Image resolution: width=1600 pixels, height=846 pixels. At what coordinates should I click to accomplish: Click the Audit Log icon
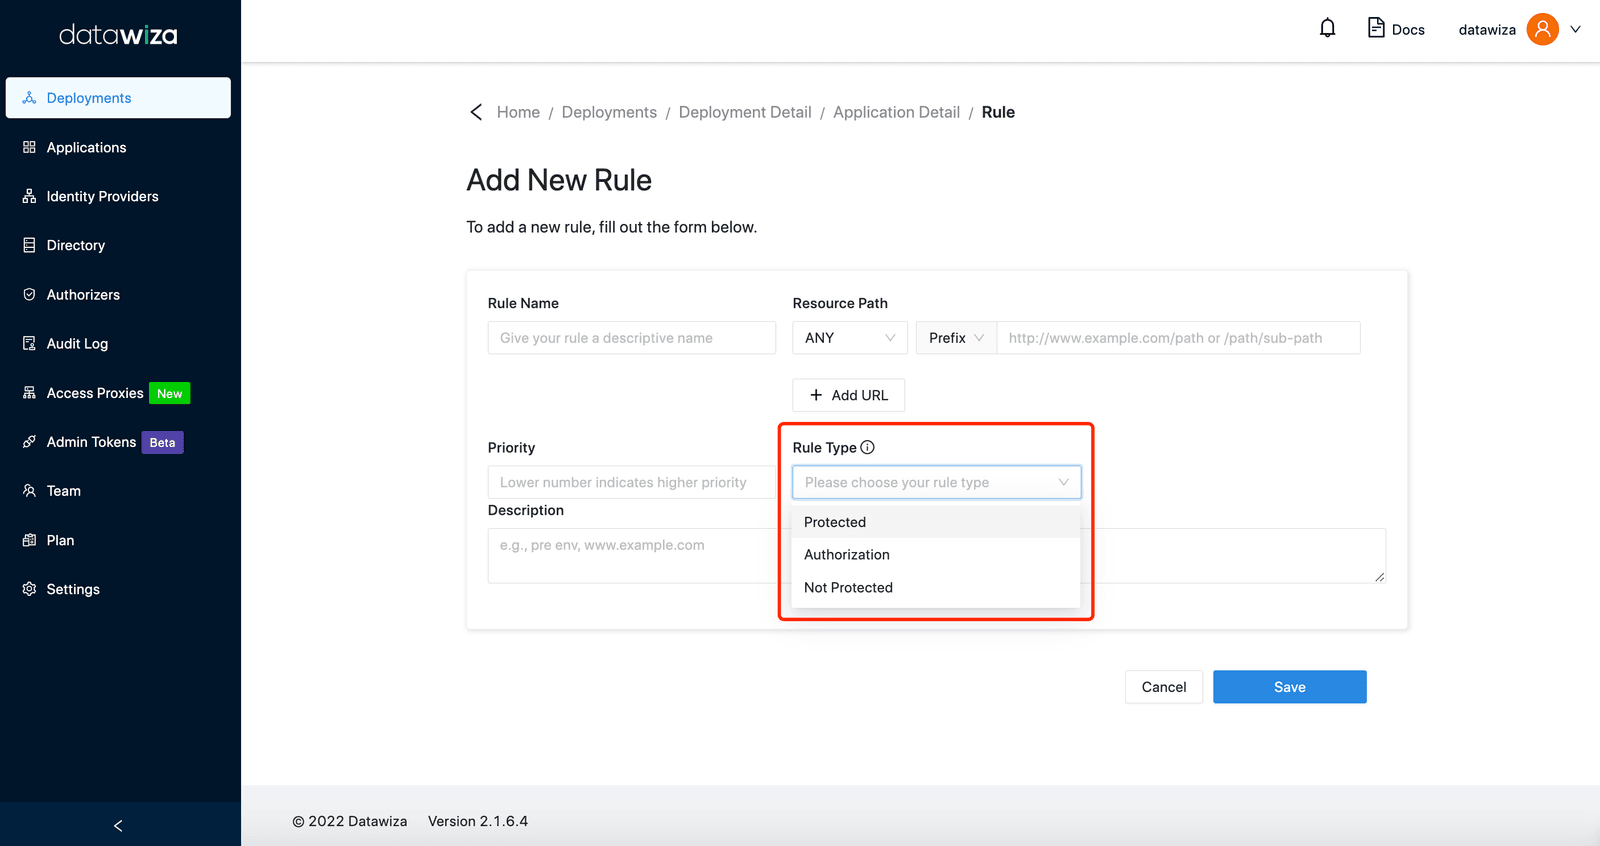point(29,343)
